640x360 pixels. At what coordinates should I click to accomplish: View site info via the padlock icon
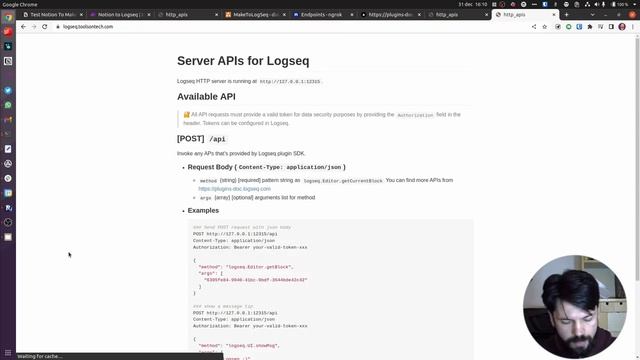[58, 27]
